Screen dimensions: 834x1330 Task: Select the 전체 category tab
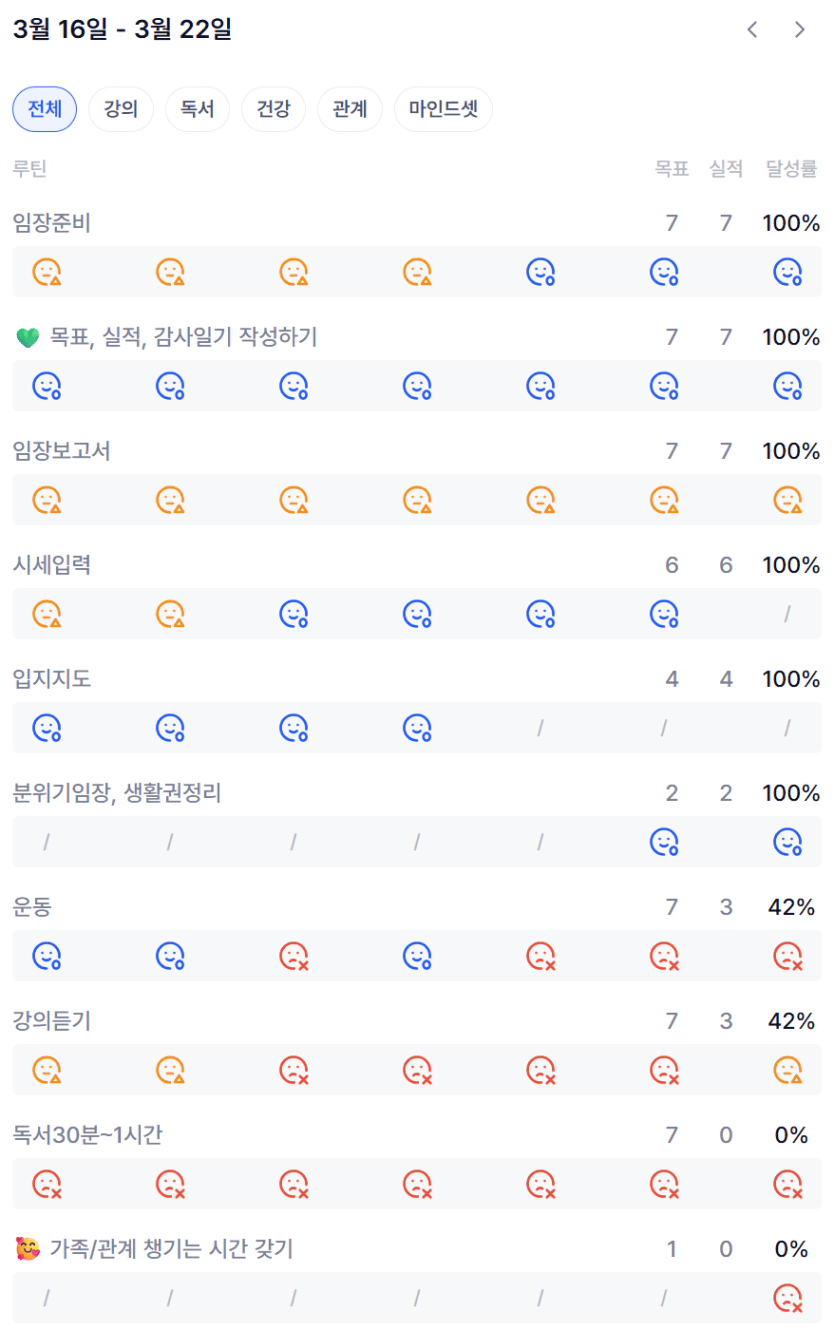(44, 110)
